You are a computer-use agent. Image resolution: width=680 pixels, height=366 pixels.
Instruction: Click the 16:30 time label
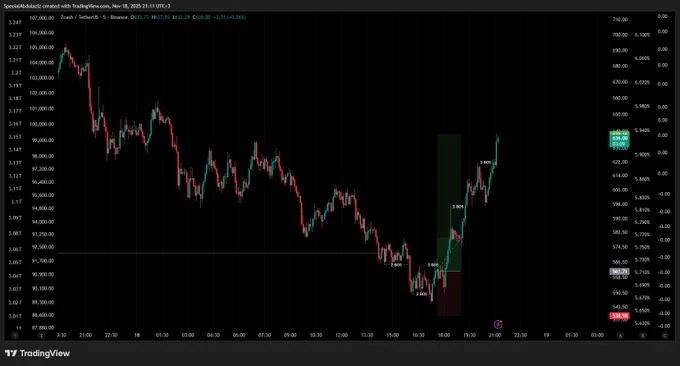[x=418, y=335]
